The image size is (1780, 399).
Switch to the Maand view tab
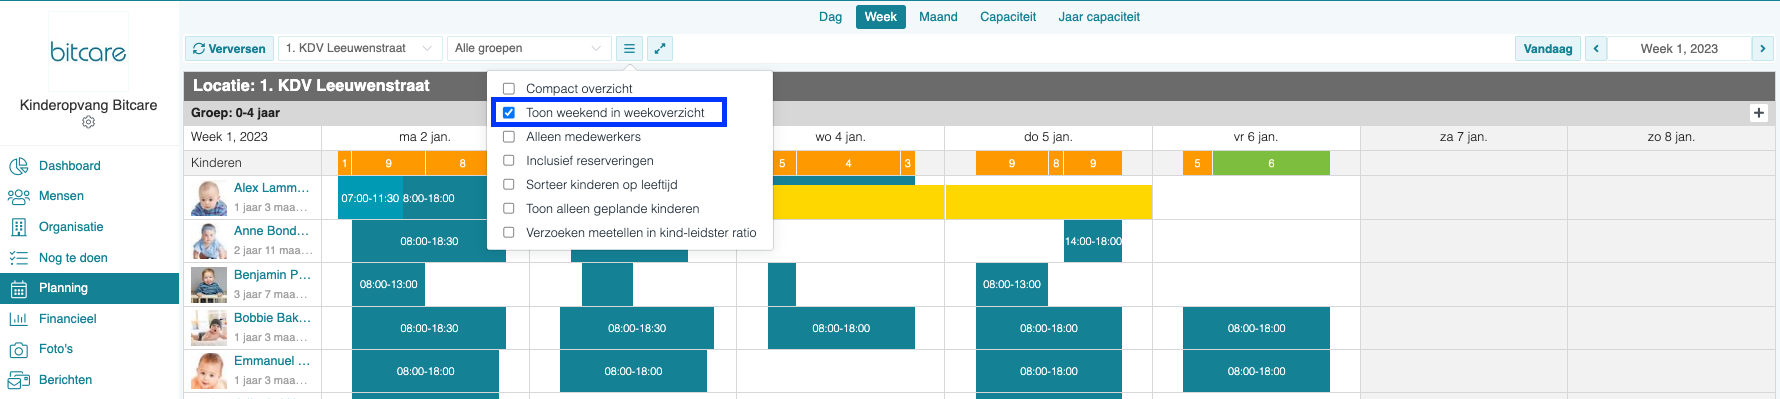pos(938,17)
